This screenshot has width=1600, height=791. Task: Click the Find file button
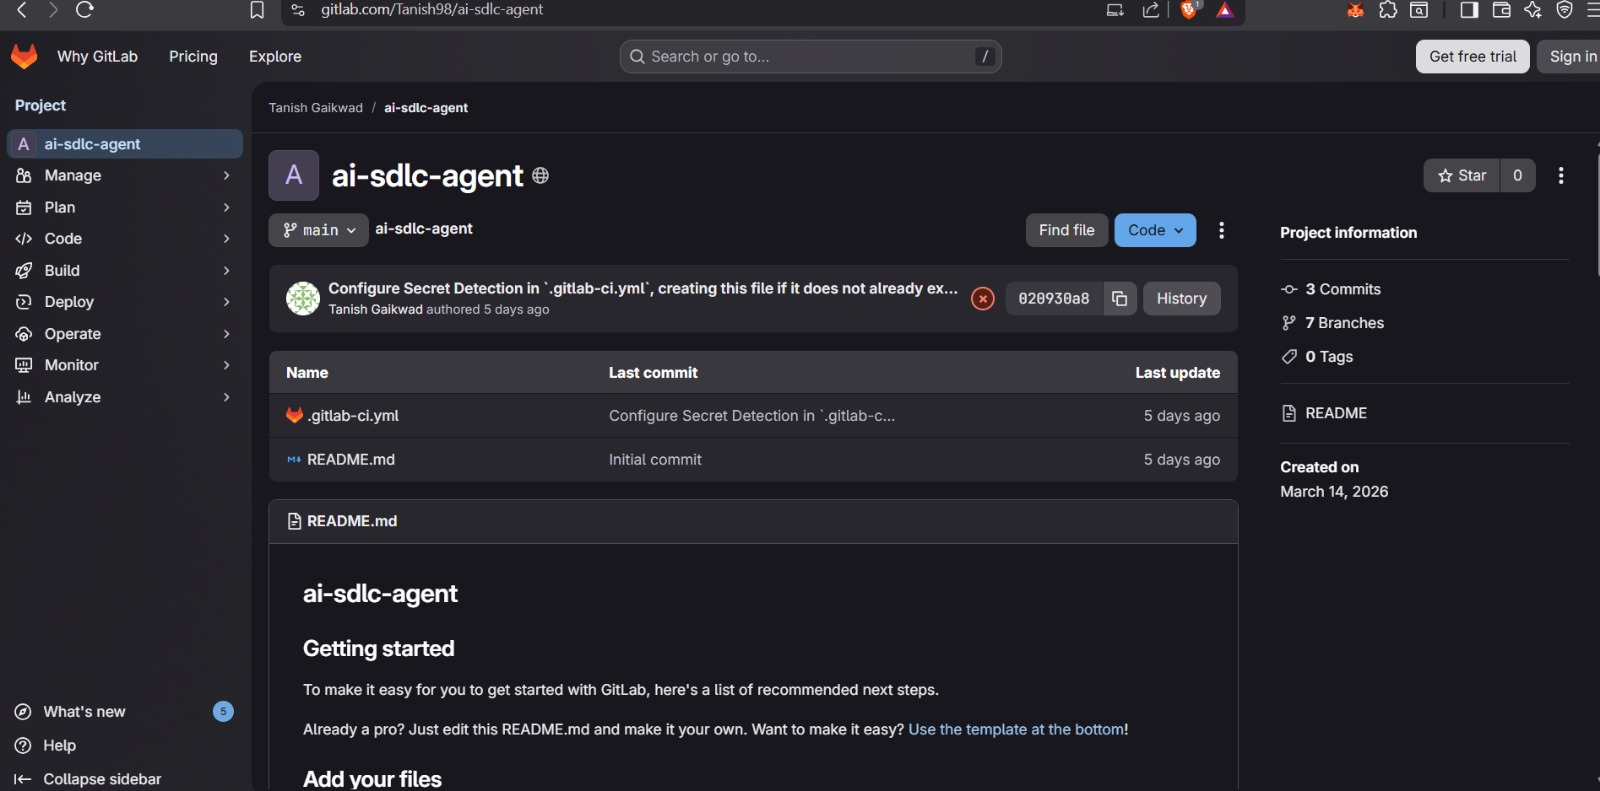(1066, 230)
